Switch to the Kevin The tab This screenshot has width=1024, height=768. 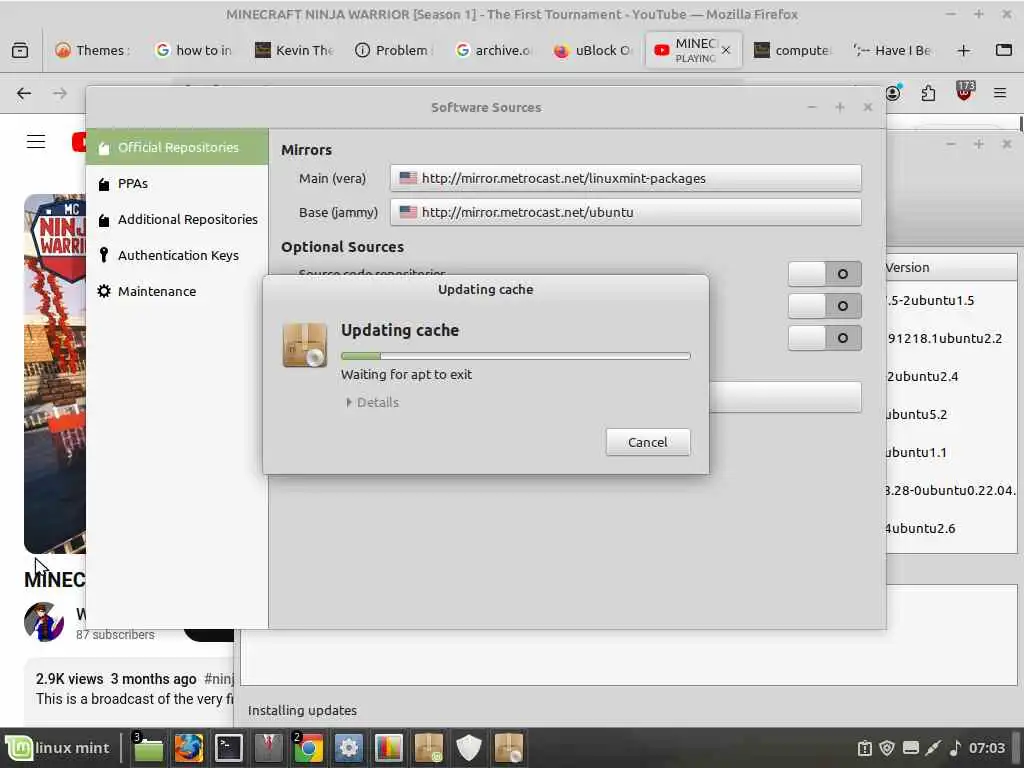click(295, 50)
